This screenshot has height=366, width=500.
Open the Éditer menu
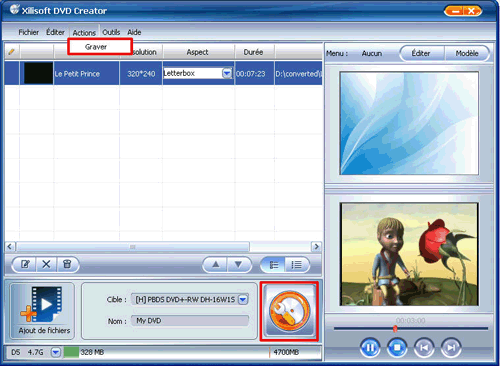(x=55, y=32)
